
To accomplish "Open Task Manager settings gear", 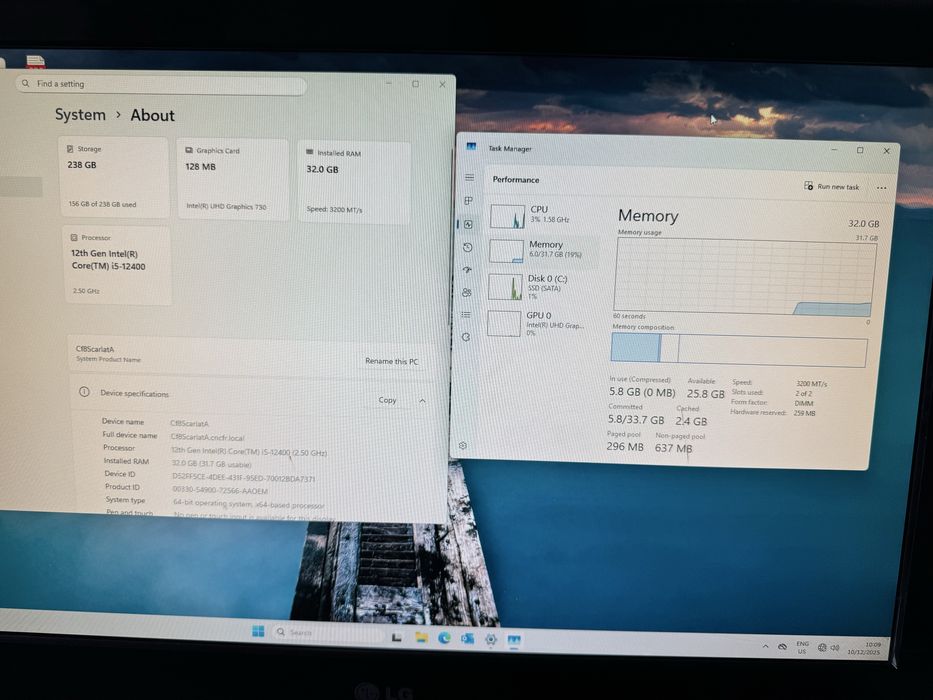I will click(x=463, y=445).
